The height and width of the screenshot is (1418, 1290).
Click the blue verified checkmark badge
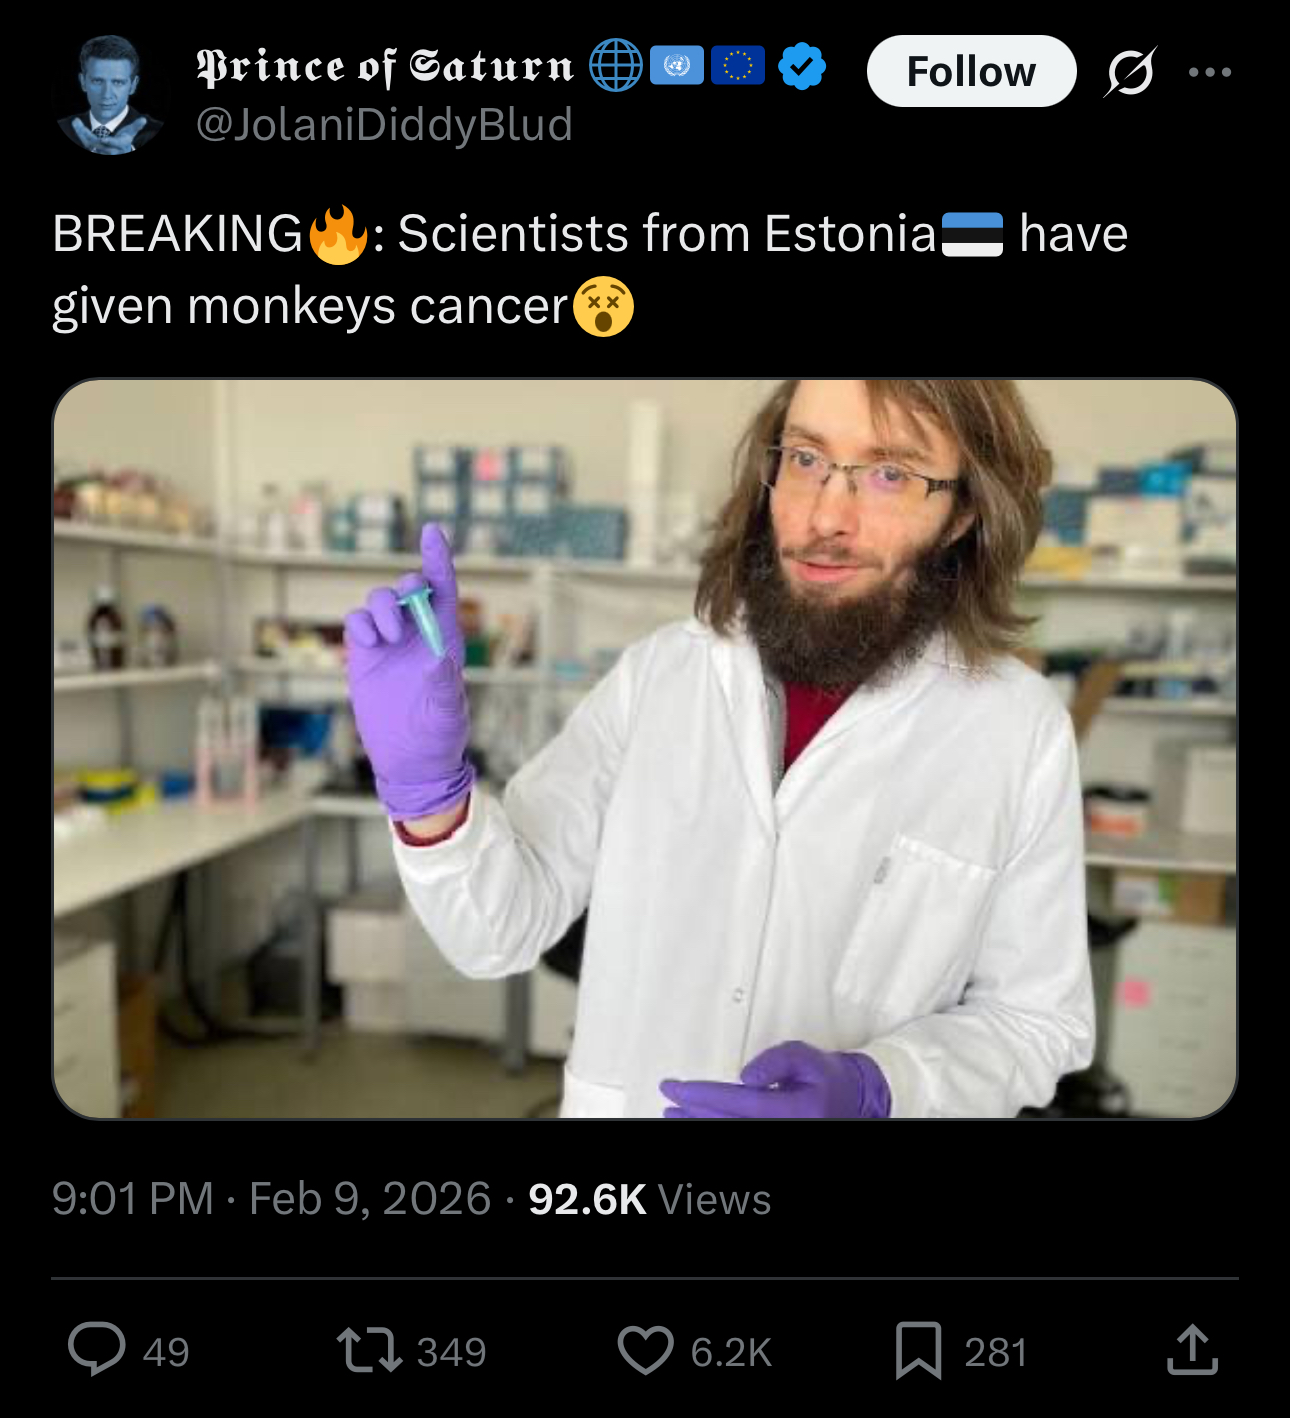tap(802, 66)
